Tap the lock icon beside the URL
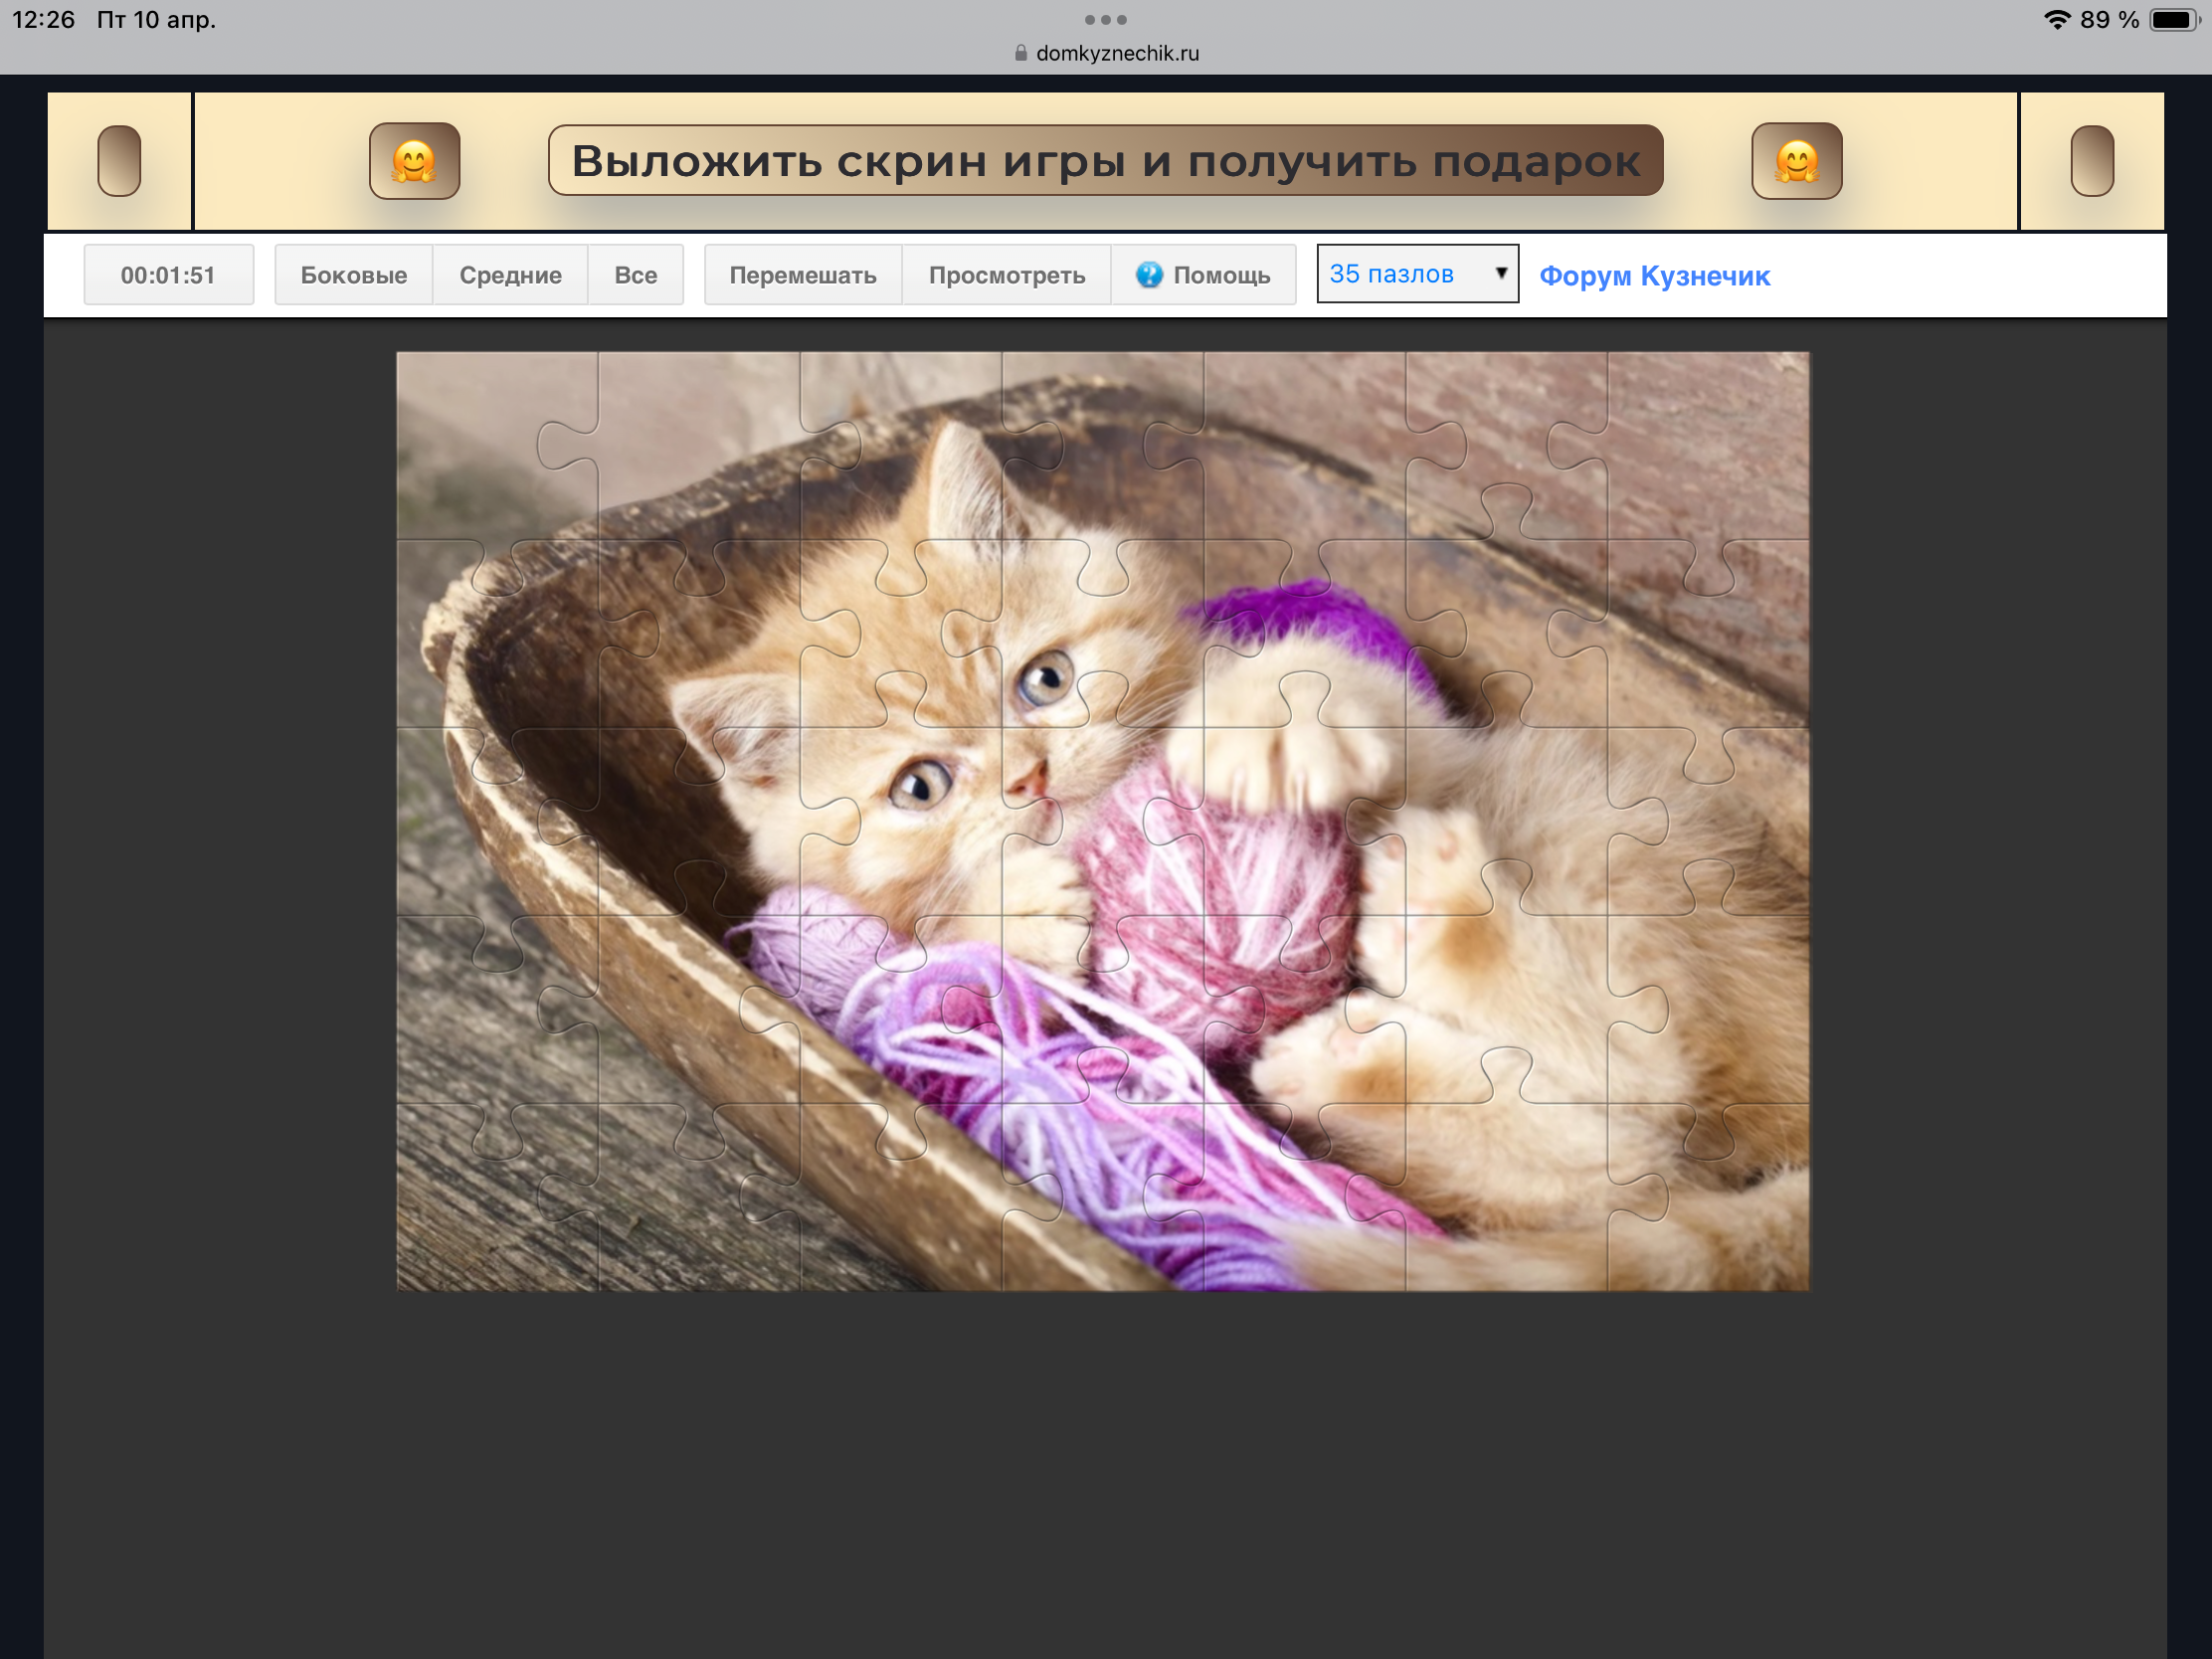Screen dimensions: 2212x1659 click(x=1020, y=53)
